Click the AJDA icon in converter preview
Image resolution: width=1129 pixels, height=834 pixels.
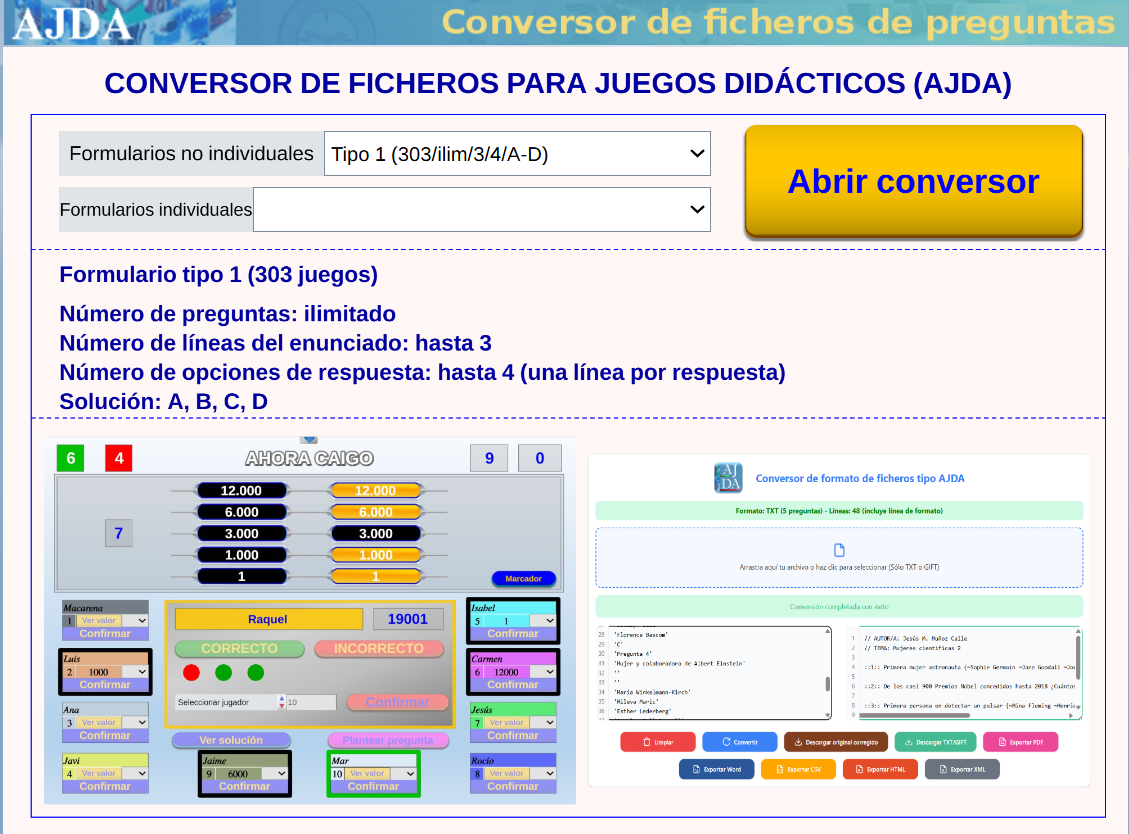point(728,478)
